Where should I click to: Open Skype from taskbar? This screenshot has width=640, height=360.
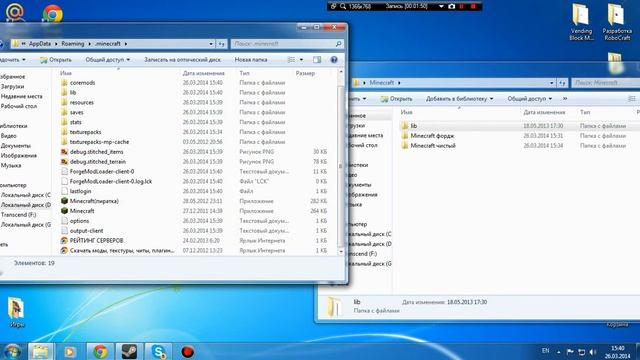(x=158, y=351)
